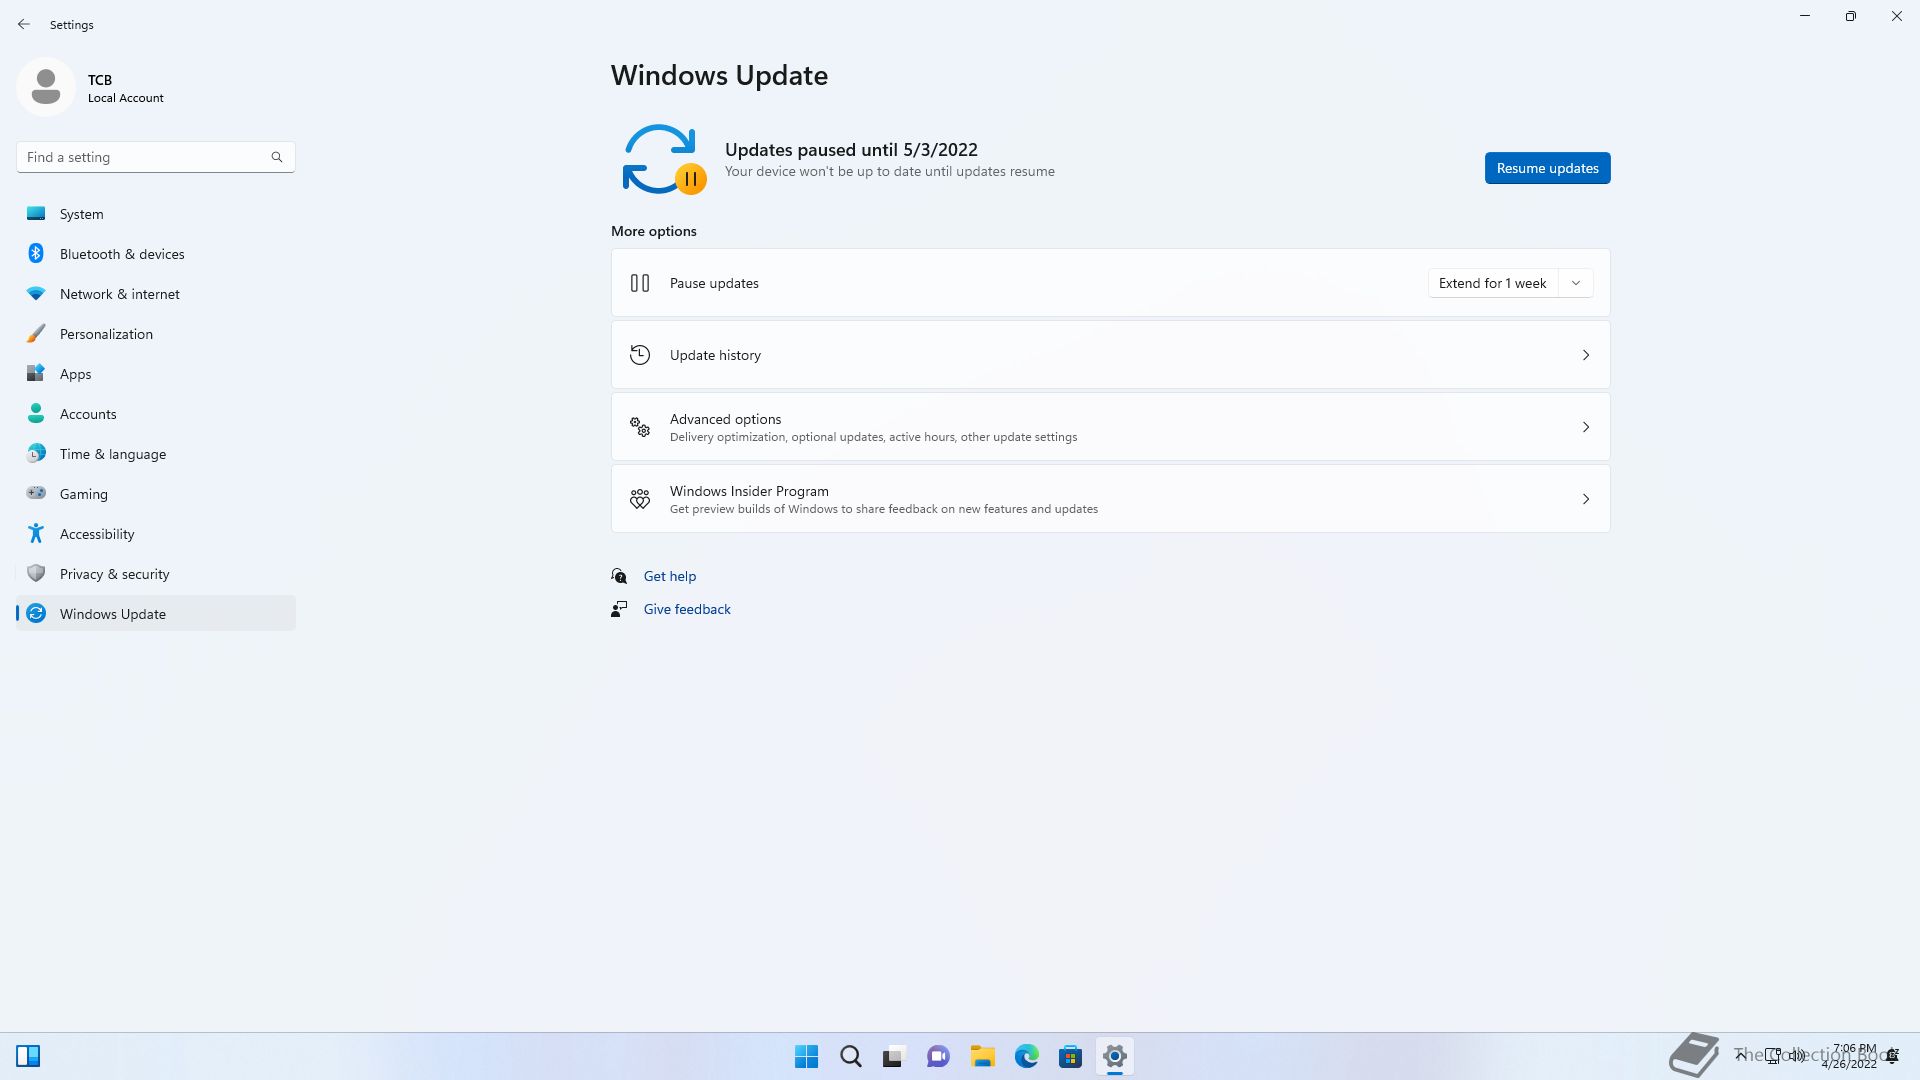
Task: Open Microsoft Store from the taskbar
Action: point(1071,1056)
